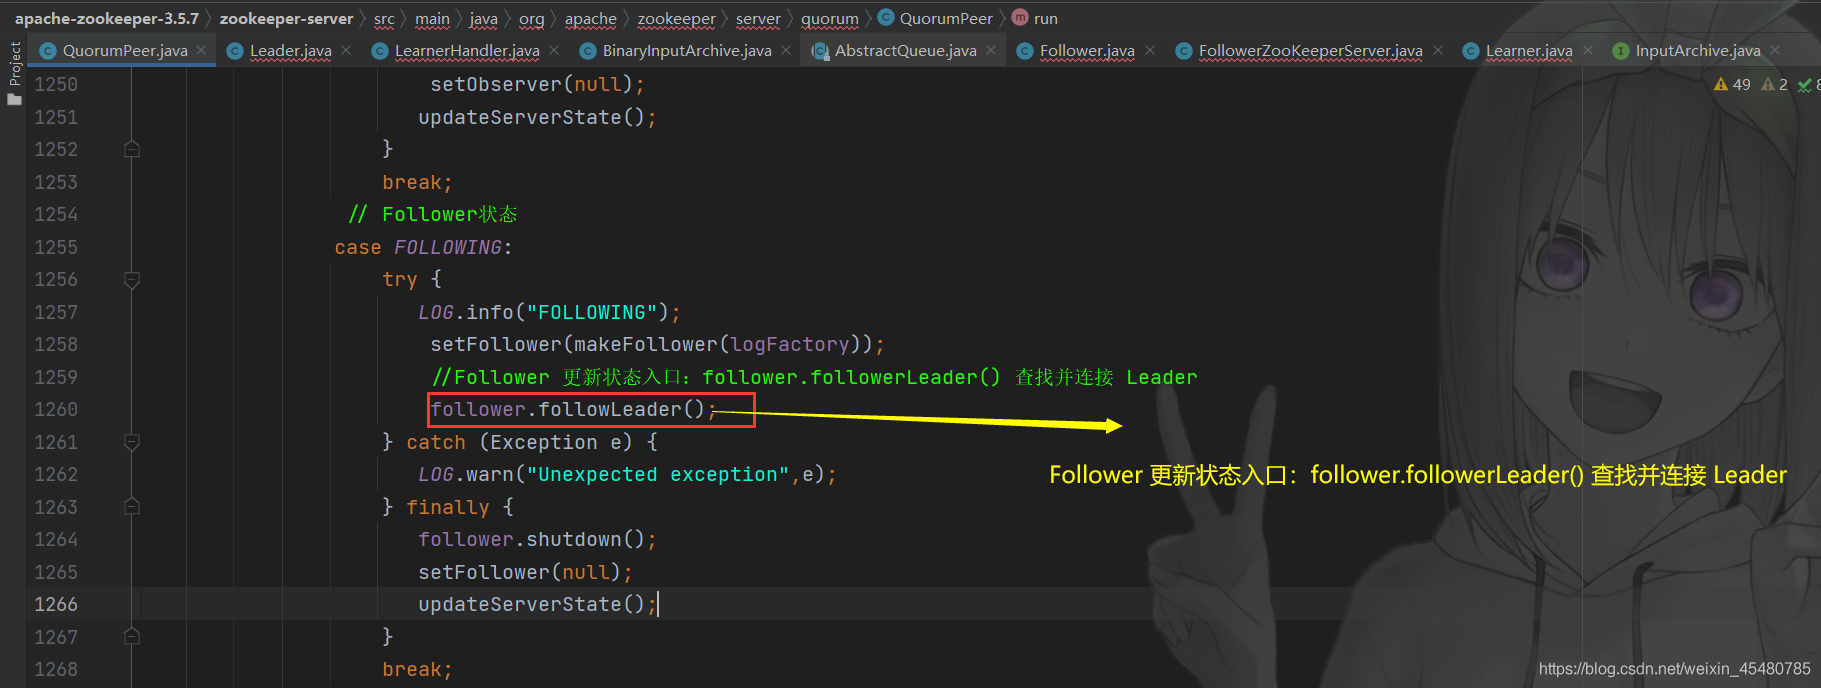This screenshot has height=688, width=1821.
Task: Click the break statement on line 1268
Action: 417,669
